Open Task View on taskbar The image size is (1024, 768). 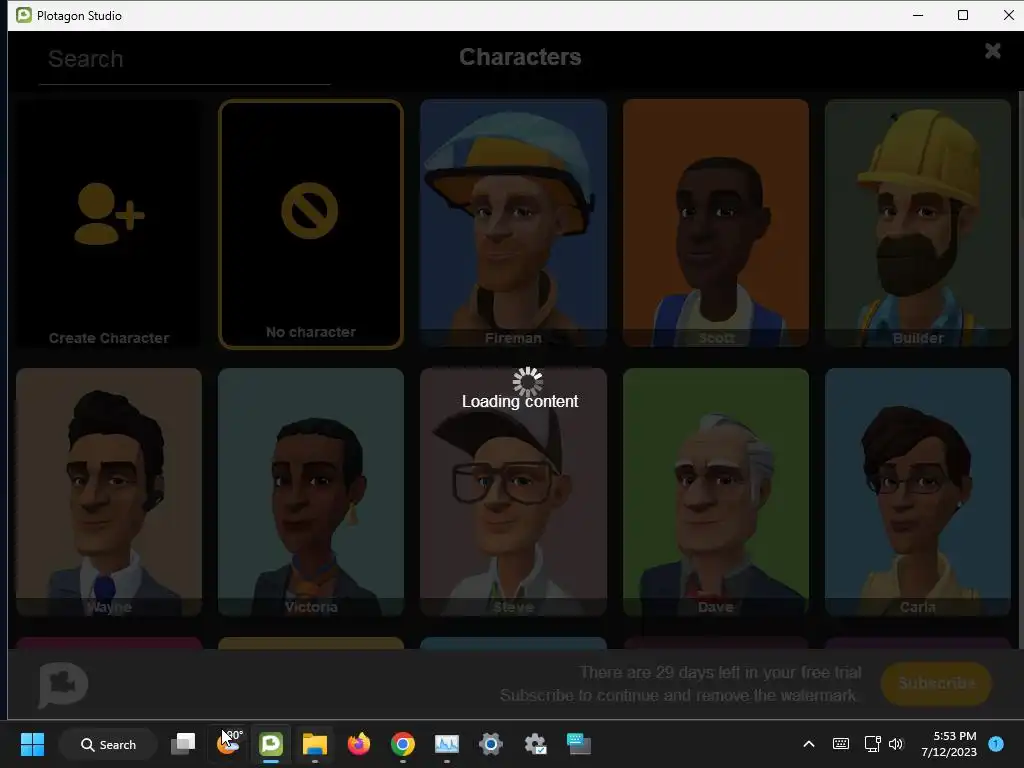coord(183,744)
